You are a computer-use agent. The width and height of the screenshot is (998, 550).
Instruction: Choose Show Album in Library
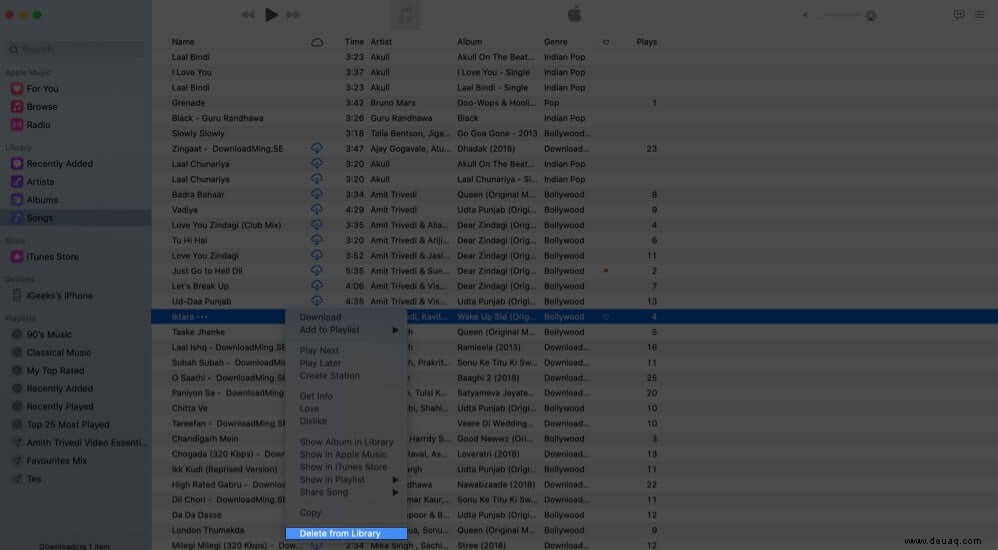(346, 442)
